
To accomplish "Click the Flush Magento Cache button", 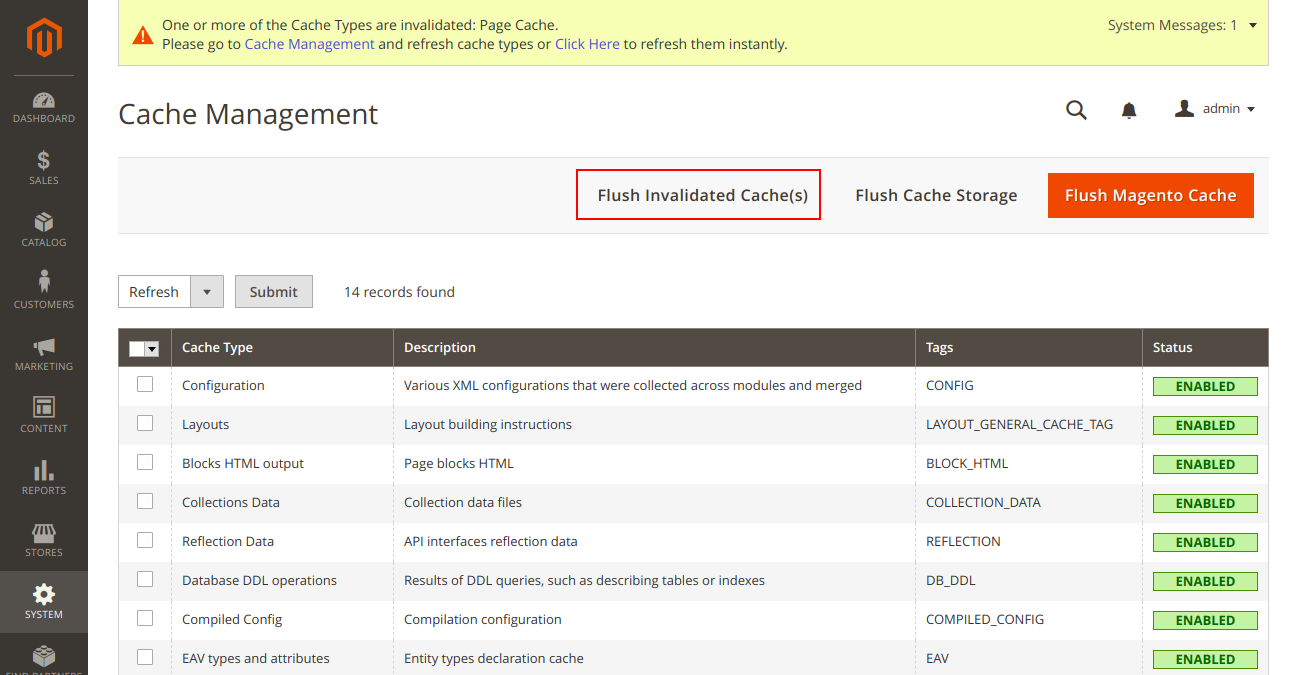I will [1151, 195].
